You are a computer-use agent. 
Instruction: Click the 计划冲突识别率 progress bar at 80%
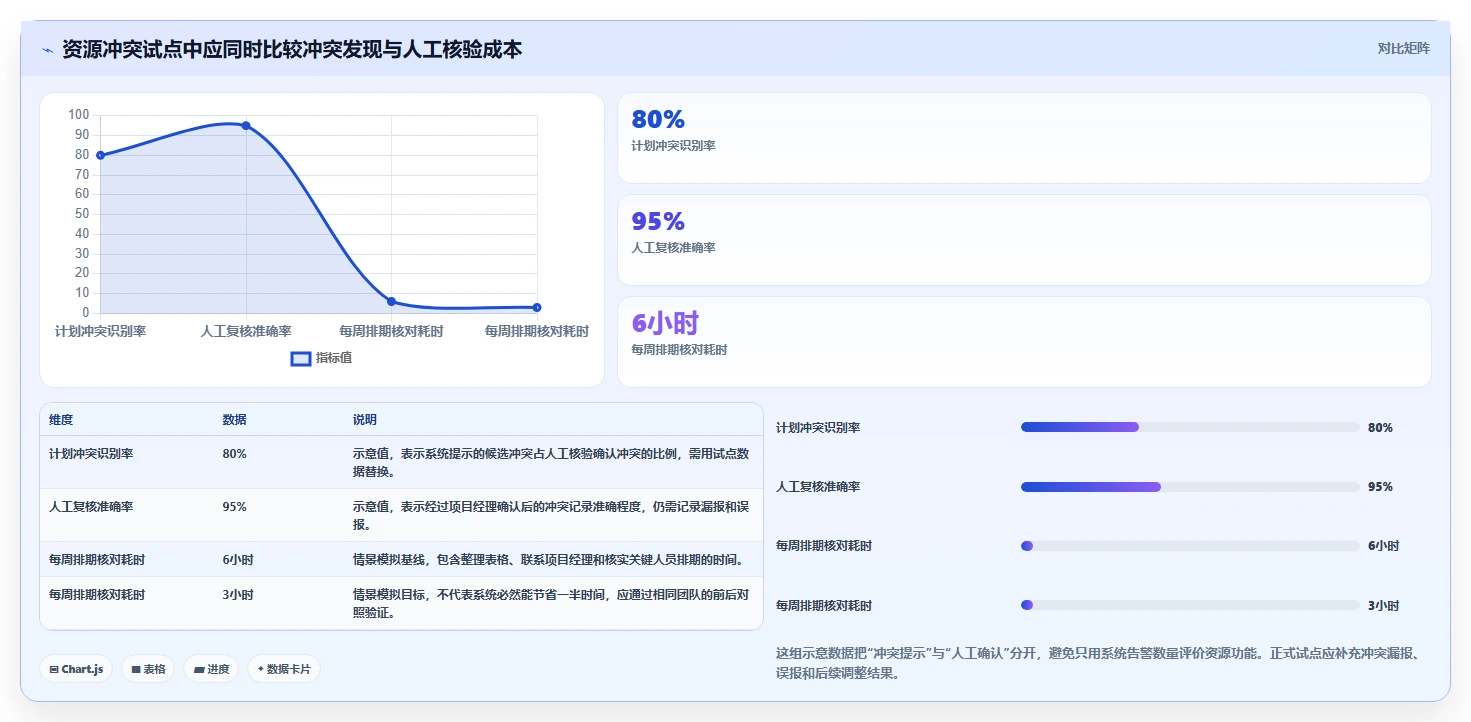click(1189, 427)
